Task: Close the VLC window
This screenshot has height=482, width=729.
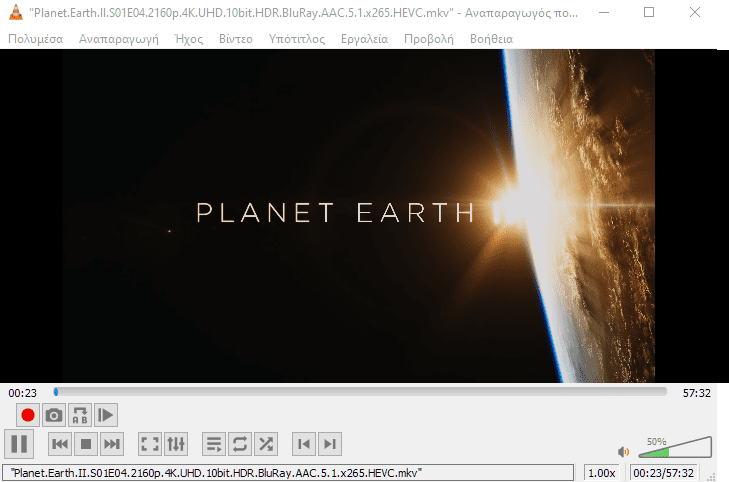Action: (695, 13)
